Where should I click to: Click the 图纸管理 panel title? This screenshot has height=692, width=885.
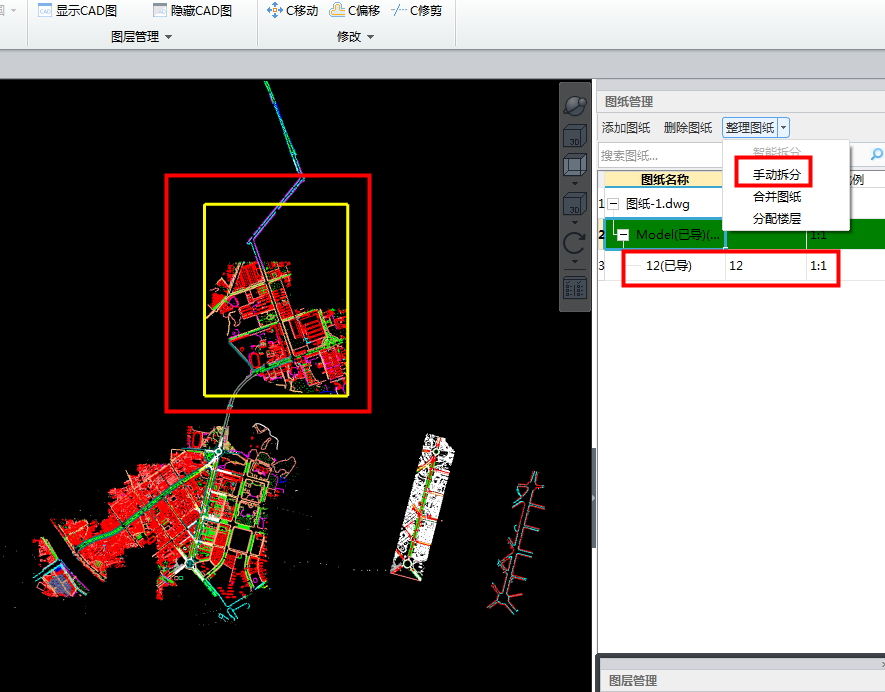(629, 102)
